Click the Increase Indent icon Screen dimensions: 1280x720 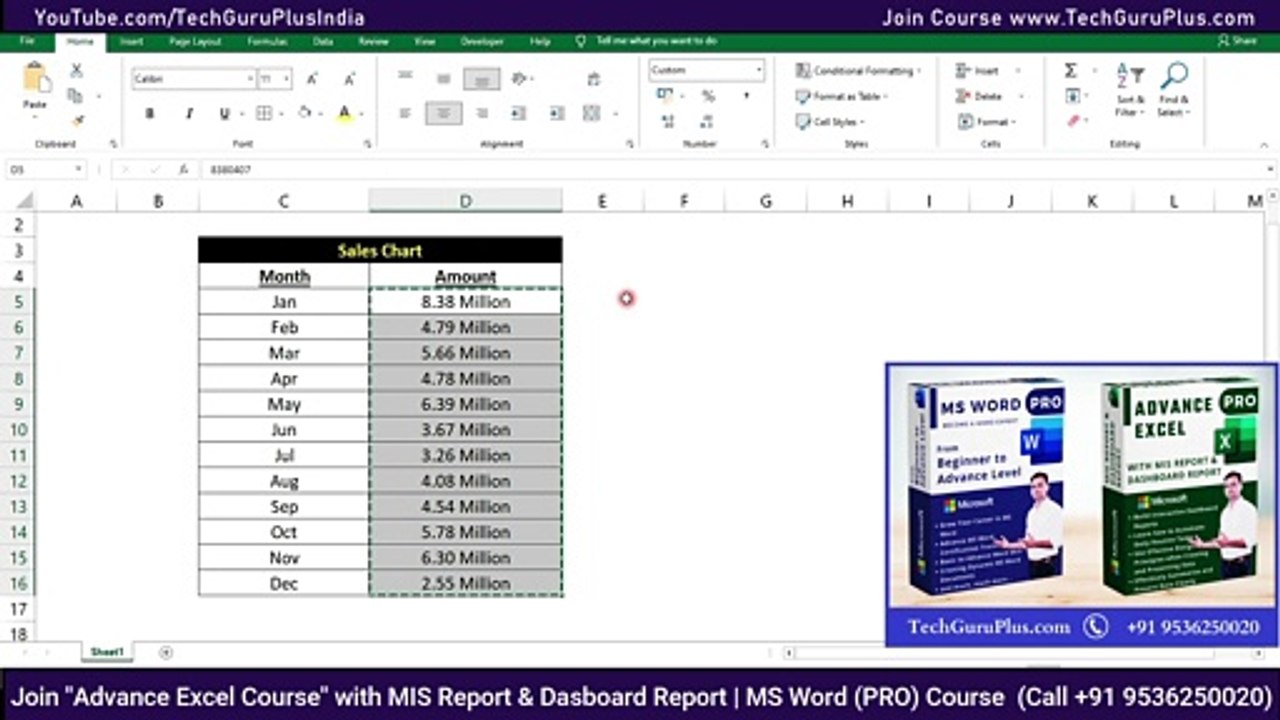click(x=556, y=113)
